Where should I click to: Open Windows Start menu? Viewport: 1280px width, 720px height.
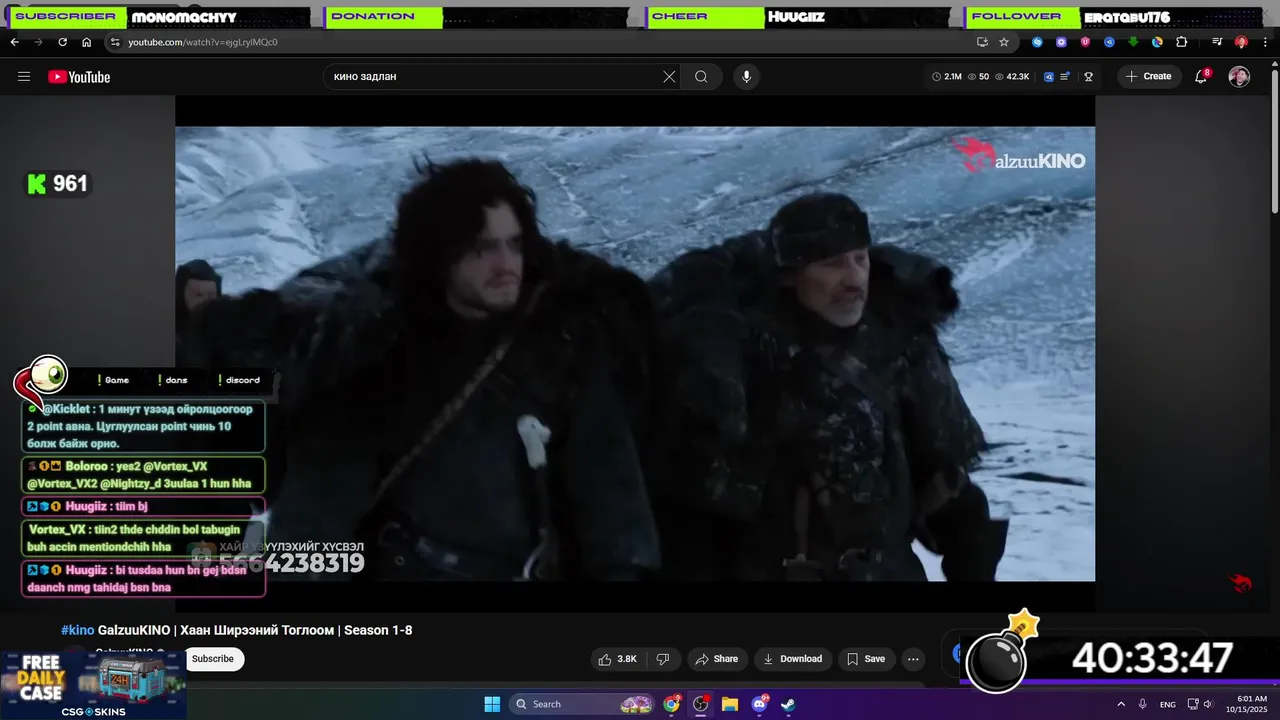[492, 704]
